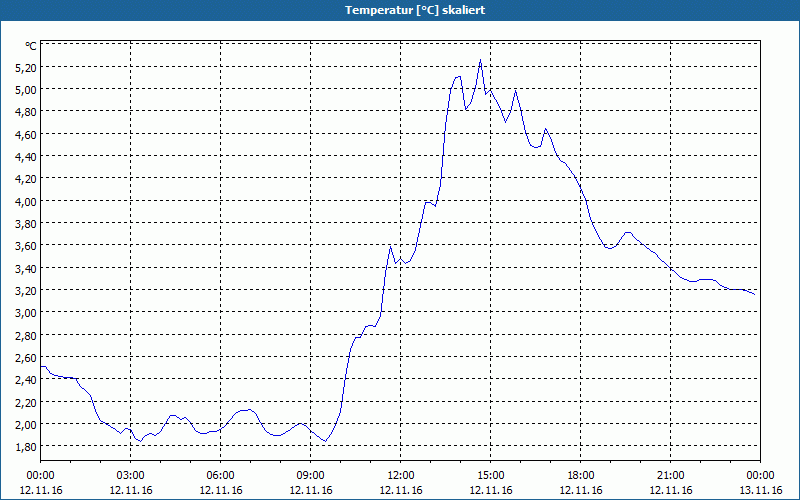Click the 2,40 y-axis label

[x=27, y=380]
